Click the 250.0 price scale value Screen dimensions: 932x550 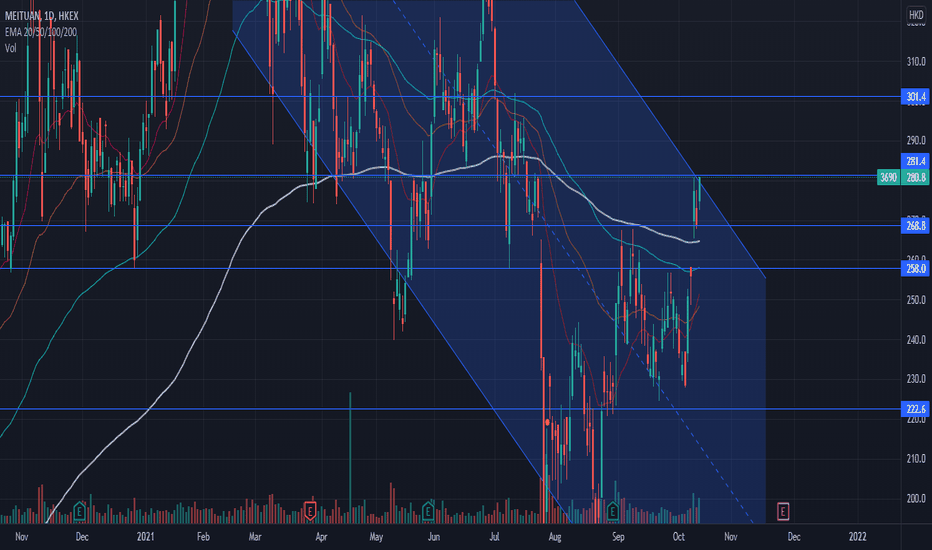coord(916,300)
